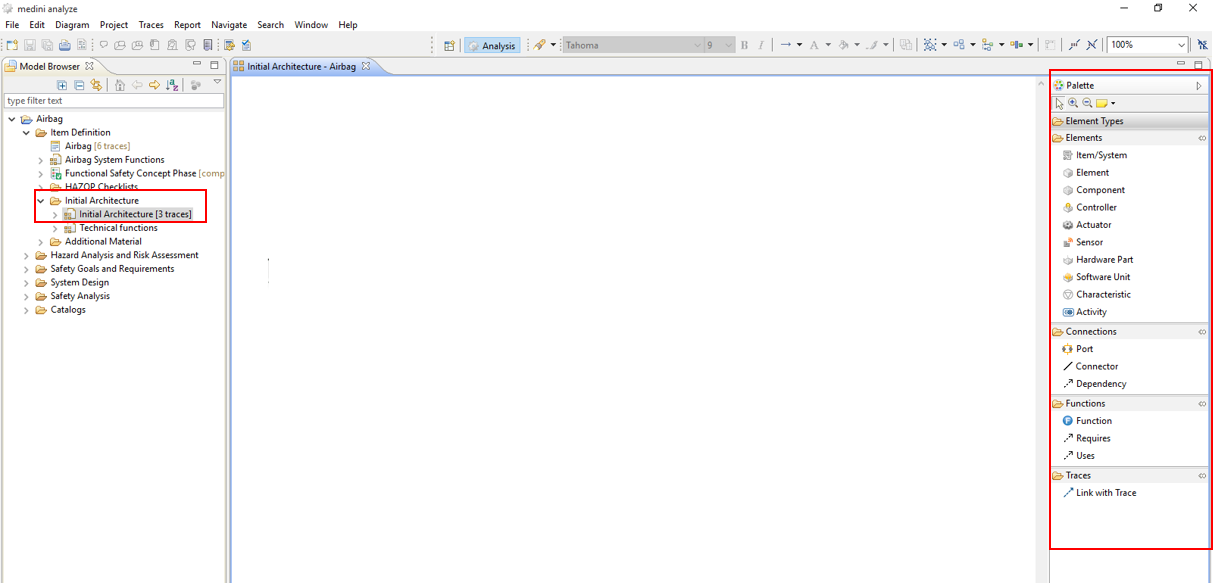Click the New project toolbar icon
Screen dimensions: 1213x583
click(12, 45)
